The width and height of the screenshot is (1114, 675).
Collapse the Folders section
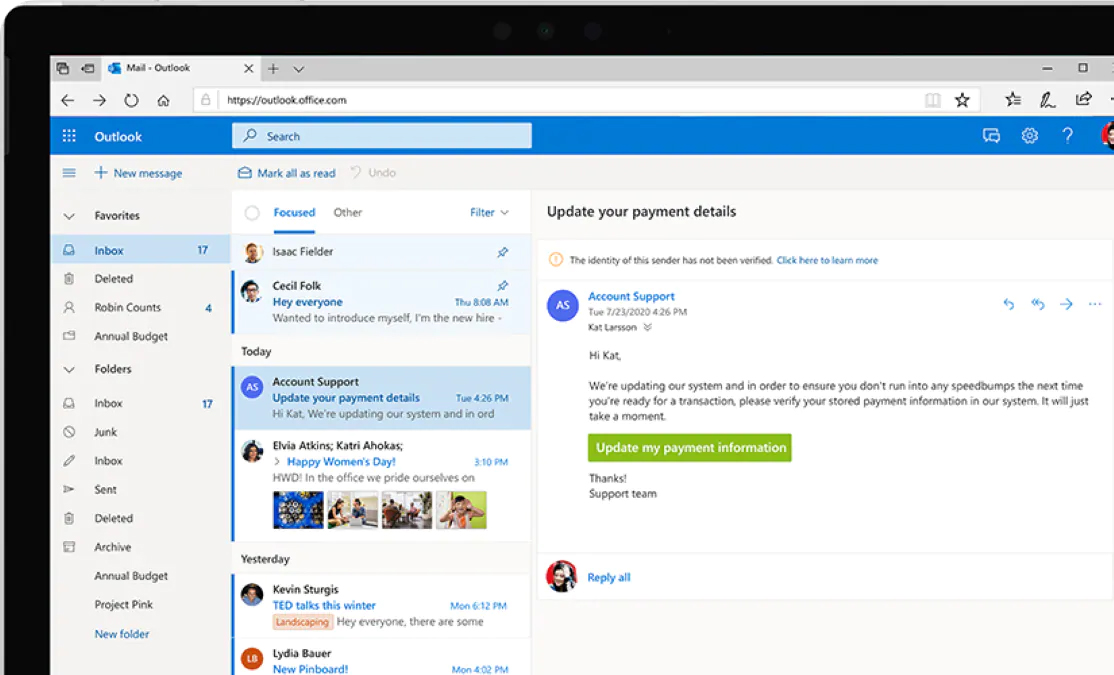click(x=69, y=369)
